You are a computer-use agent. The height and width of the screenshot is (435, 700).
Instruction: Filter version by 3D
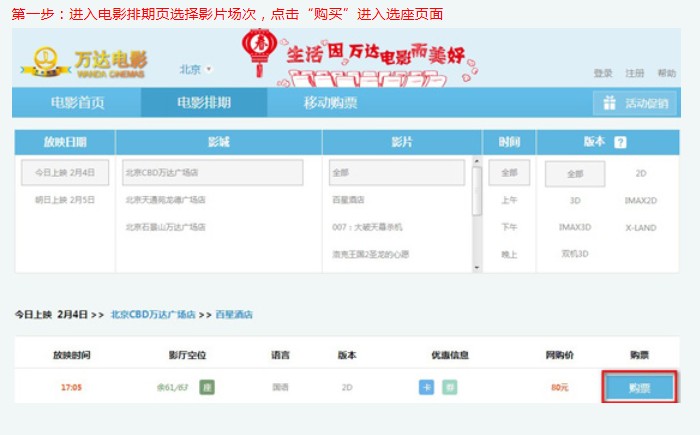click(x=575, y=201)
